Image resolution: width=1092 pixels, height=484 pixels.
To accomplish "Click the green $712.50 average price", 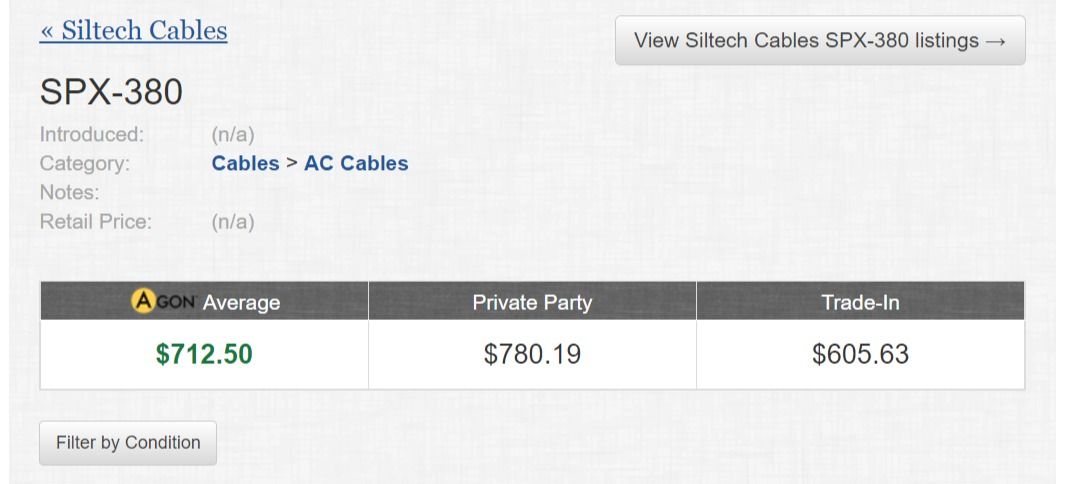I will [x=204, y=354].
